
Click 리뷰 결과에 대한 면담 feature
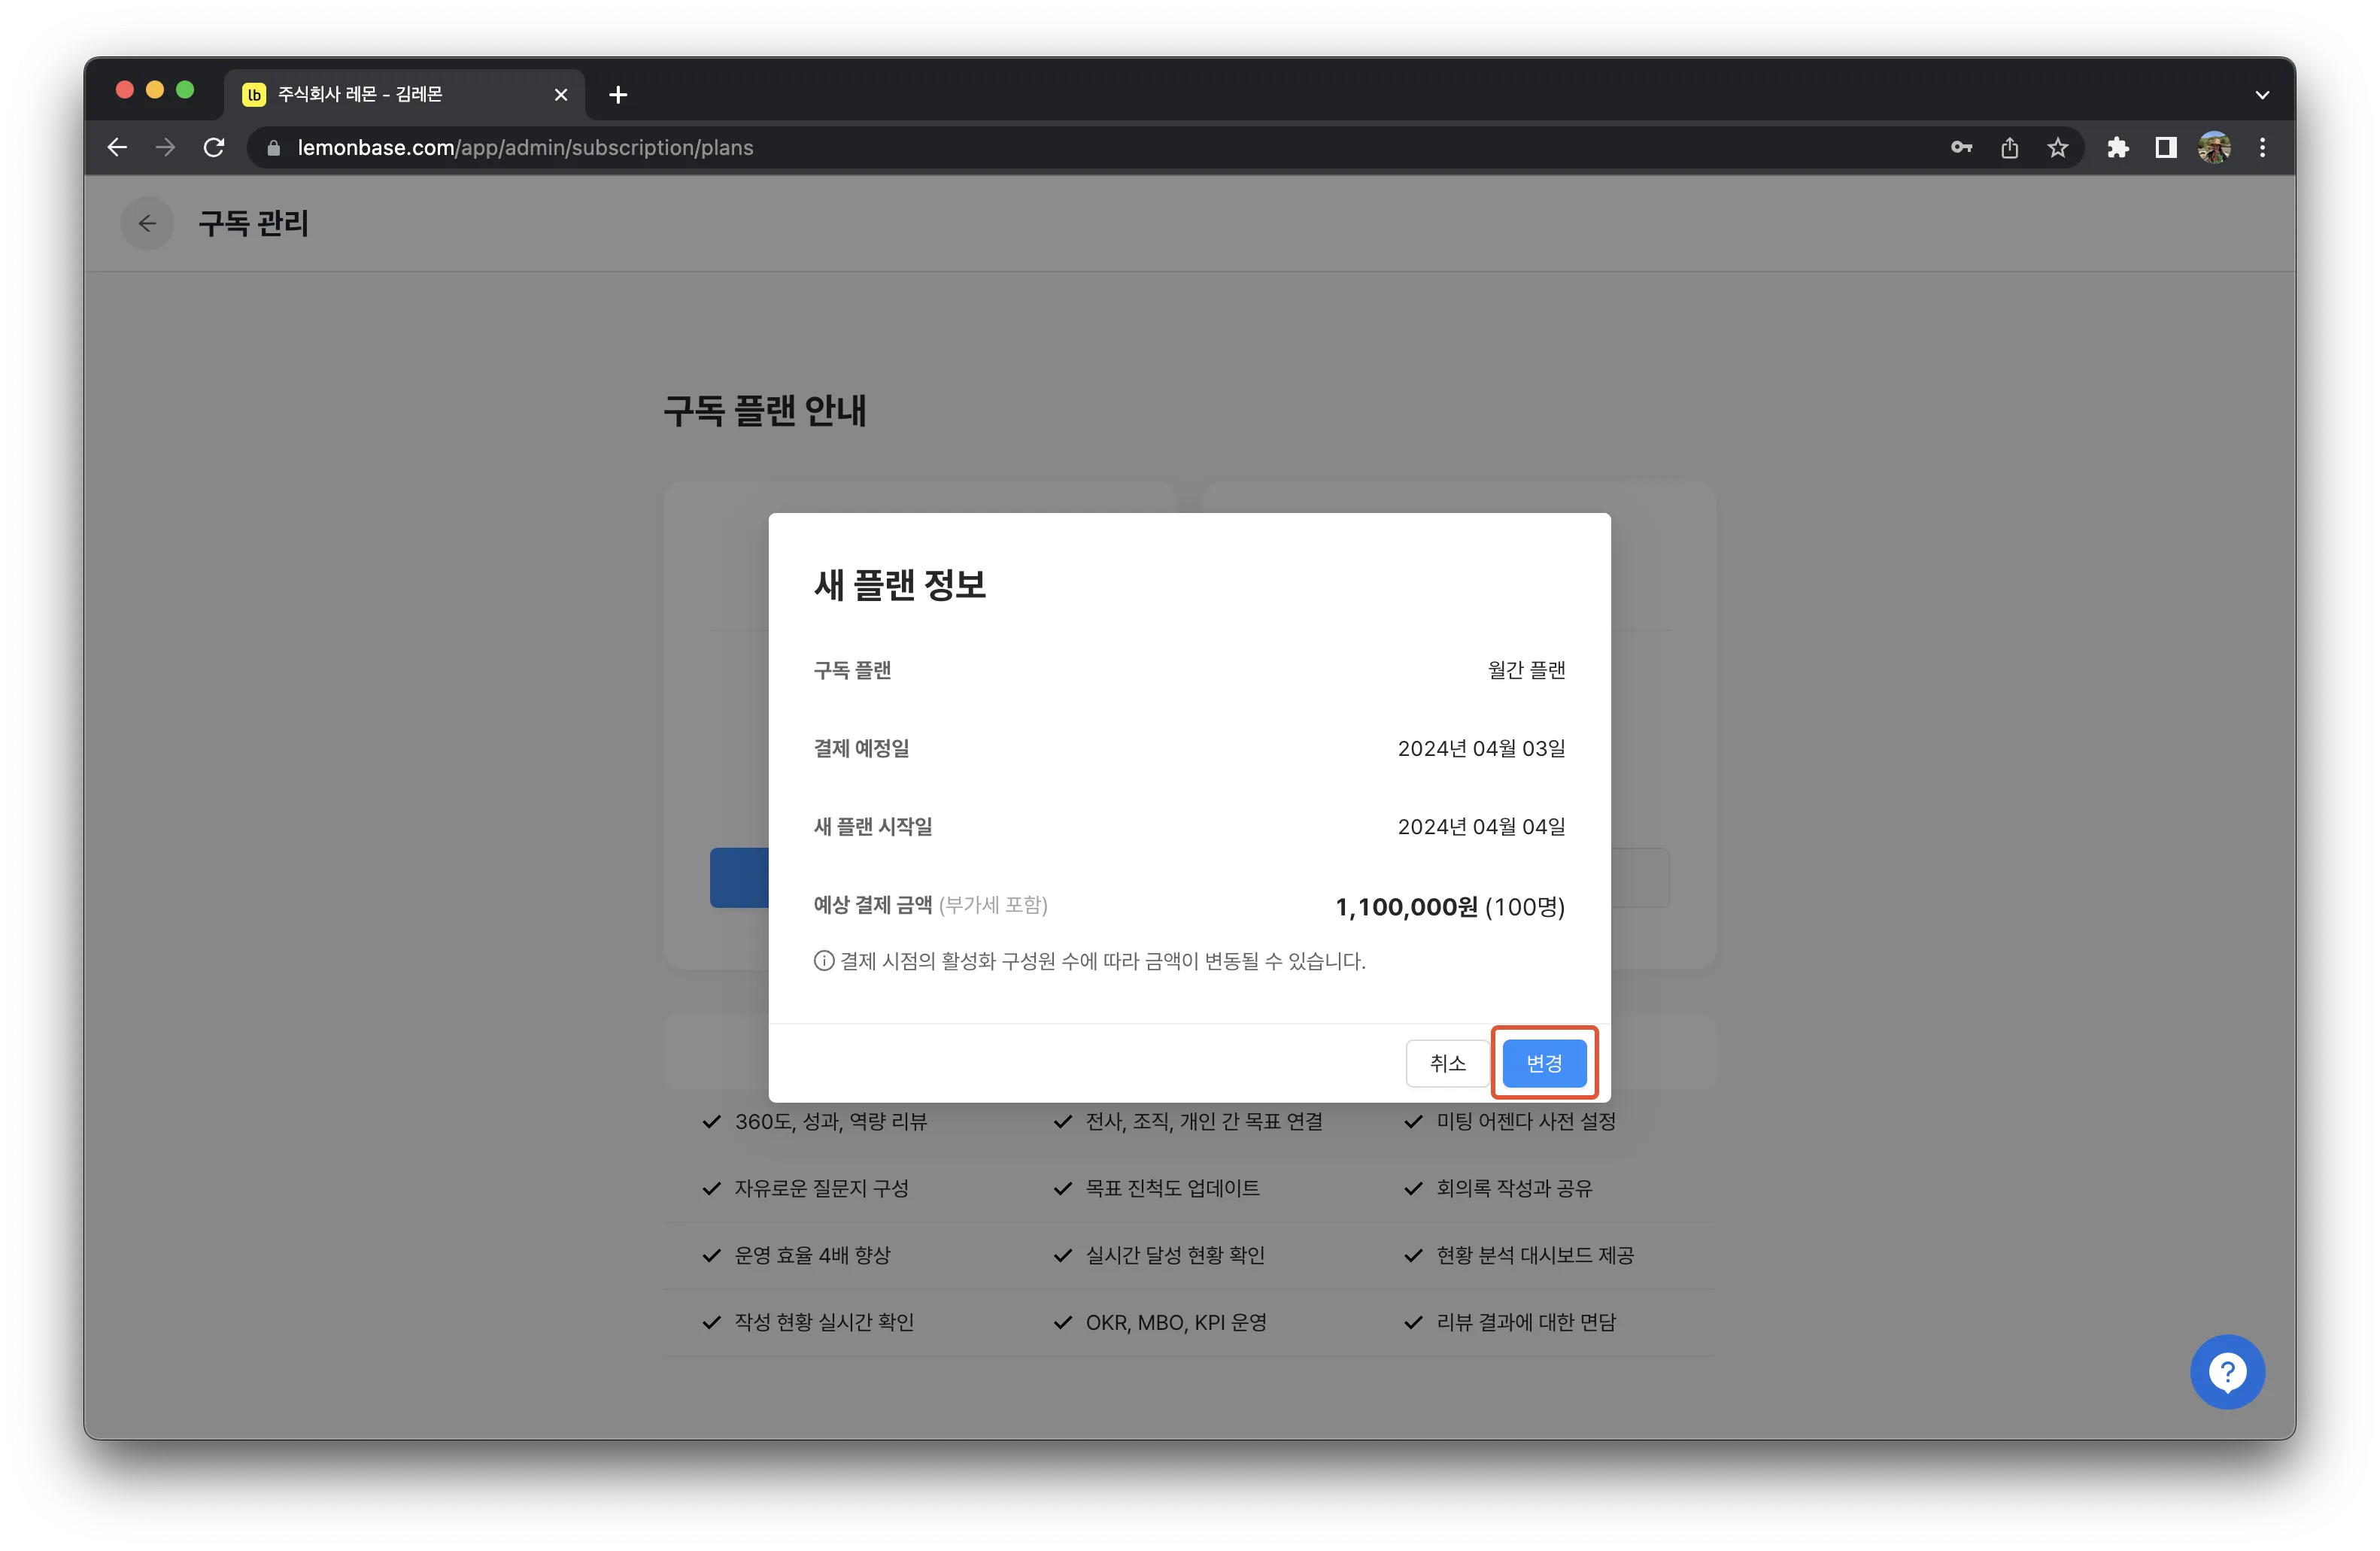pyautogui.click(x=1526, y=1322)
